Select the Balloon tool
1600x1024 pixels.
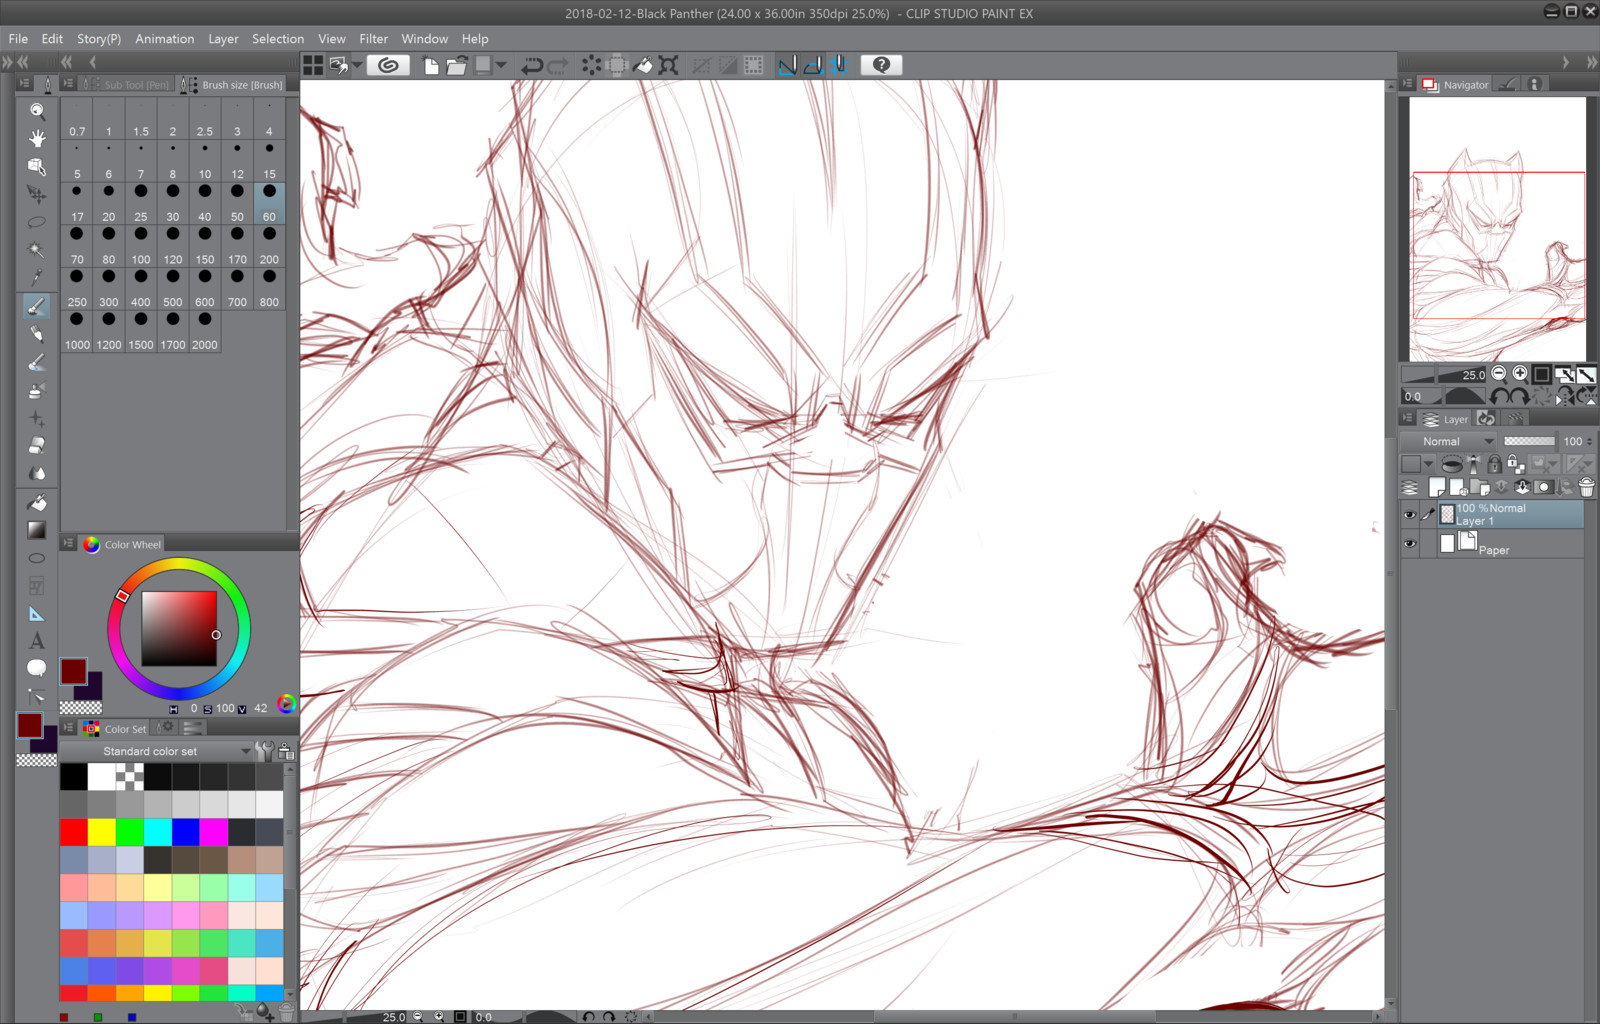(37, 668)
